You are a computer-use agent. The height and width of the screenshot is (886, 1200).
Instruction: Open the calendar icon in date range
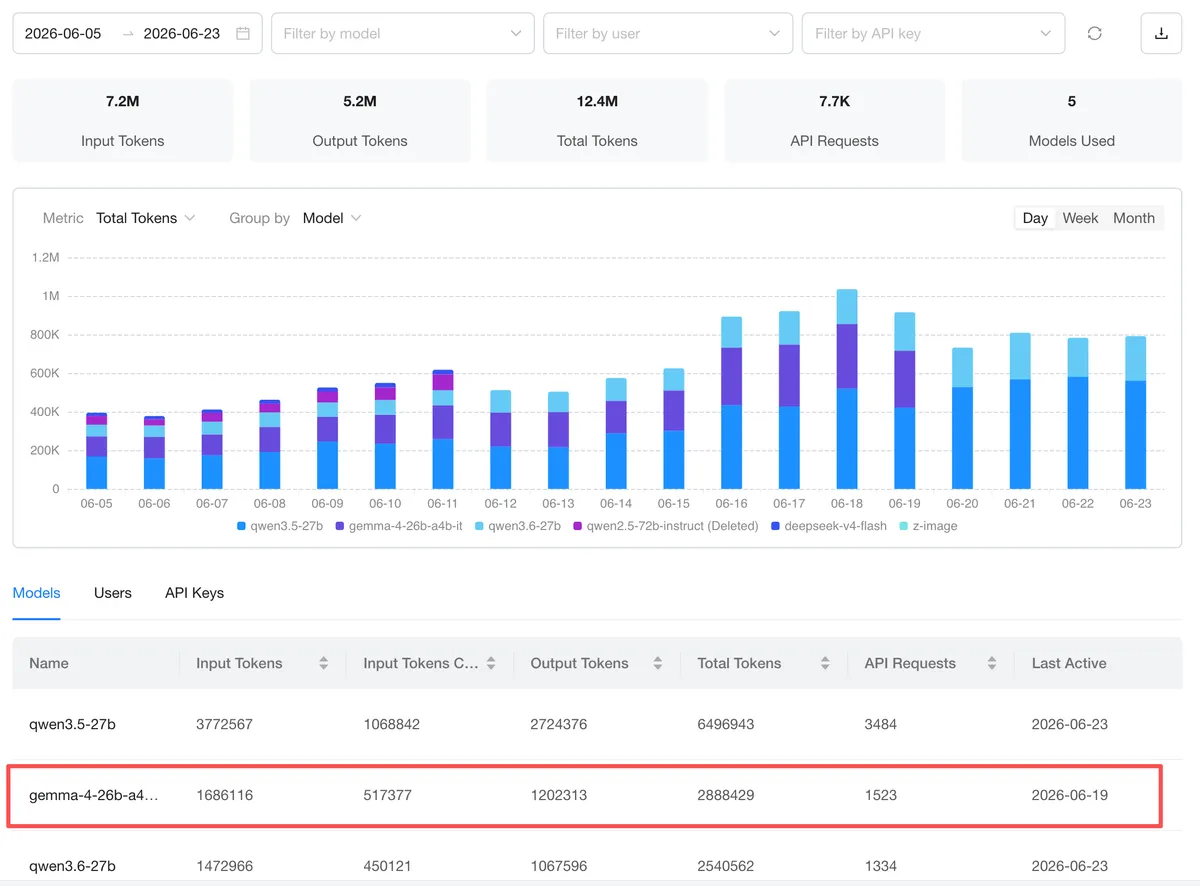(243, 33)
